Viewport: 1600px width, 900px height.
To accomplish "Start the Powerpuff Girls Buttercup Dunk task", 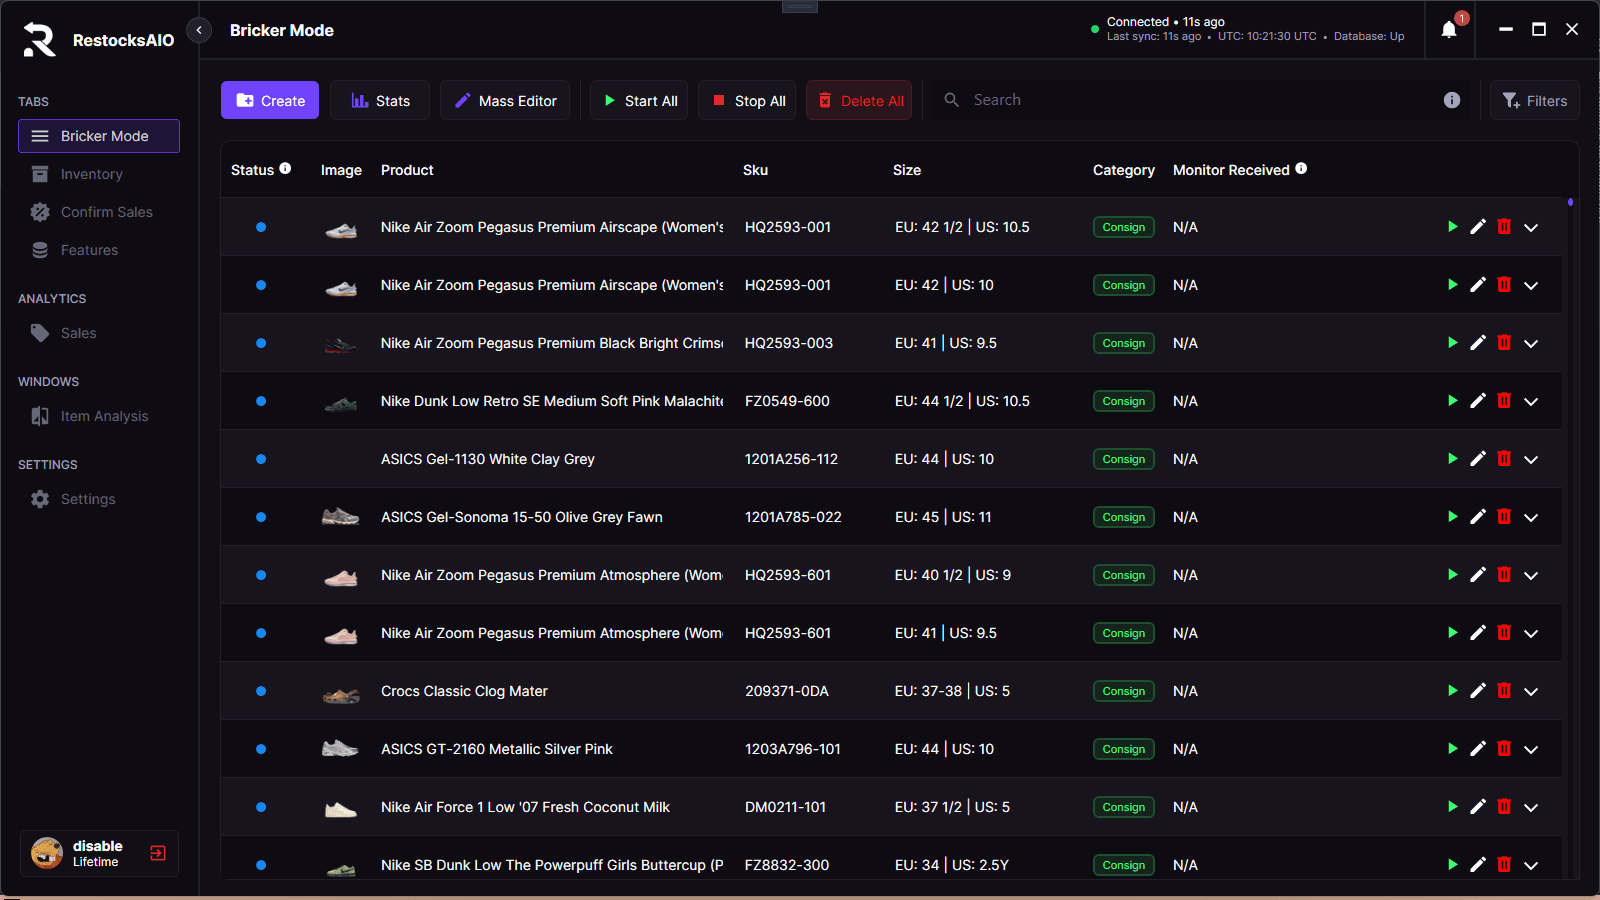I will click(1452, 865).
